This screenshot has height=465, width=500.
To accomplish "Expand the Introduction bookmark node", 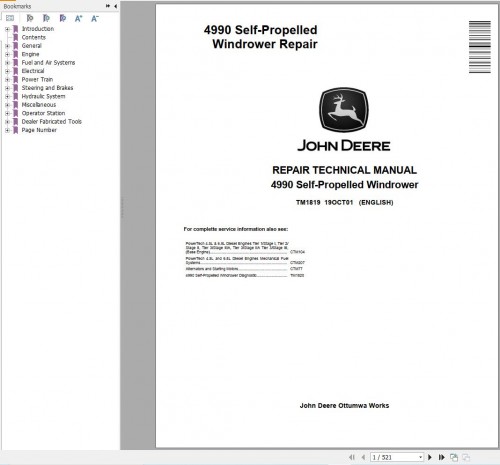I will point(7,29).
